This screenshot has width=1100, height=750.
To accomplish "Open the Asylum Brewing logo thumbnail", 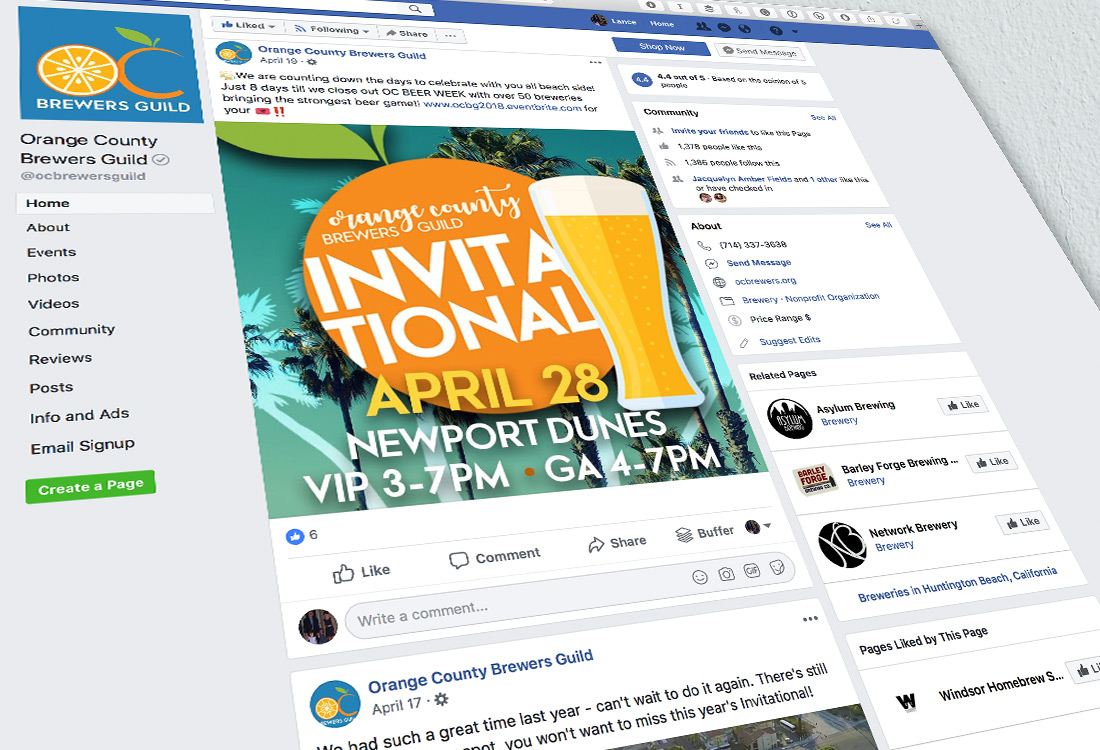I will point(789,419).
